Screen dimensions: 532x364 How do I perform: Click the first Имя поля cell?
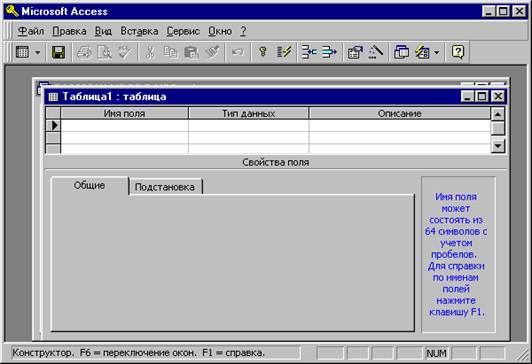pos(125,126)
